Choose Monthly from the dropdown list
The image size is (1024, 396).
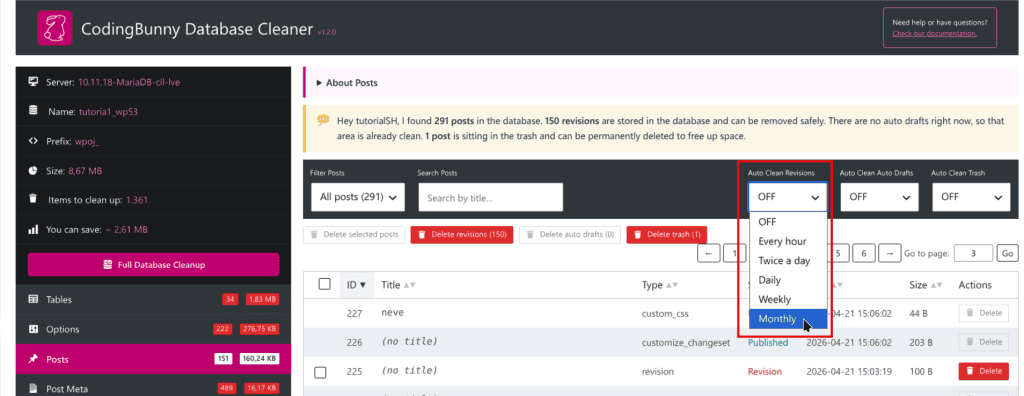[x=788, y=319]
